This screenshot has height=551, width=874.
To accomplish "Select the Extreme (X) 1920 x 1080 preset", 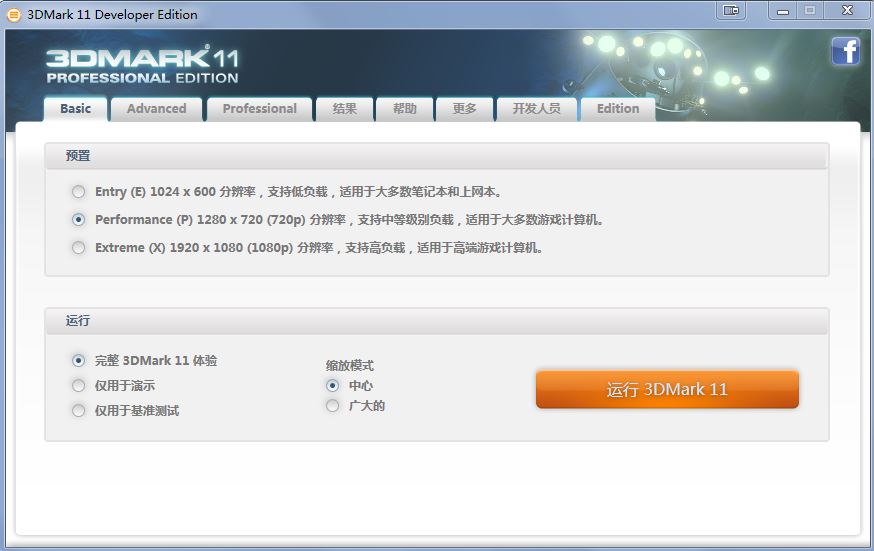I will [x=79, y=248].
